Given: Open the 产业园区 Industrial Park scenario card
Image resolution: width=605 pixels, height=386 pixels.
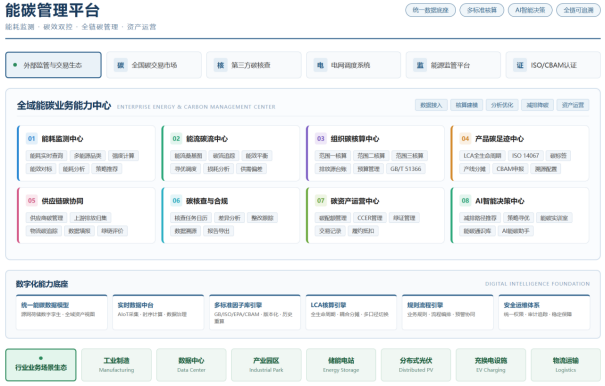Looking at the screenshot, I should pos(266,365).
